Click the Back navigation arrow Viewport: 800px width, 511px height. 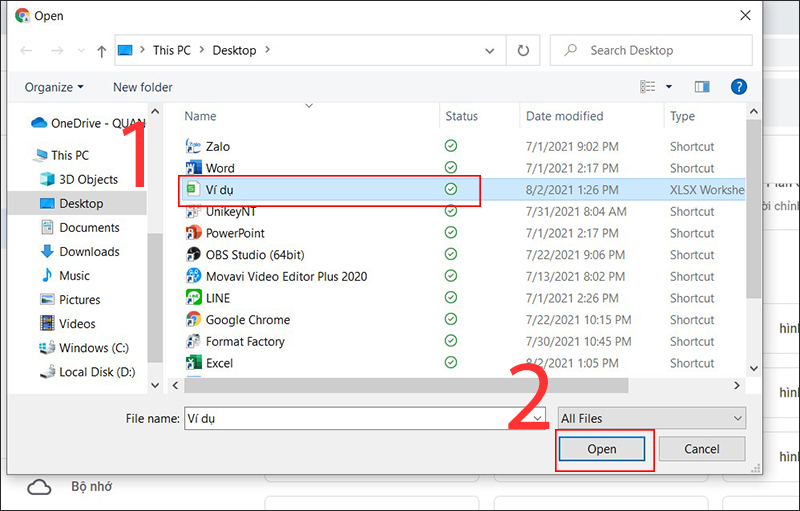tap(26, 50)
